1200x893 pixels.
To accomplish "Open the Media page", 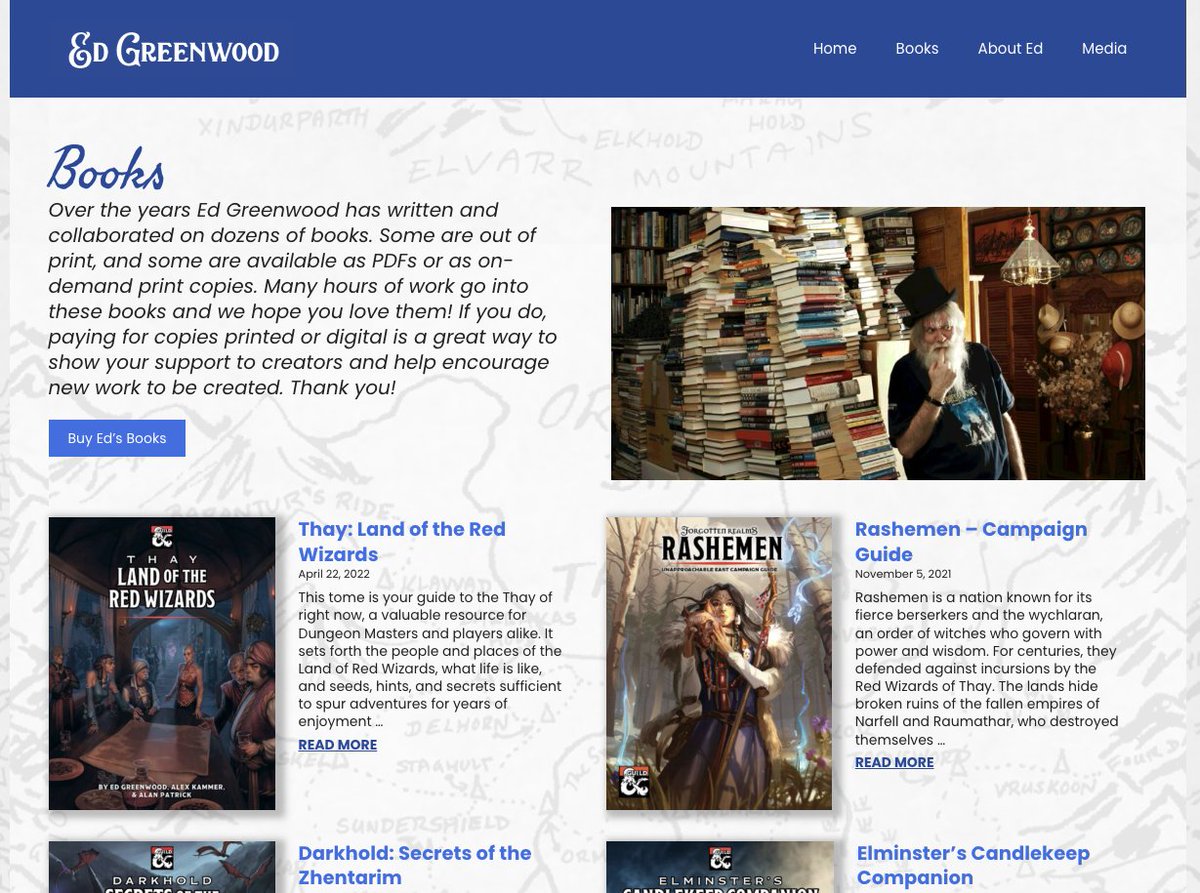I will click(1104, 48).
